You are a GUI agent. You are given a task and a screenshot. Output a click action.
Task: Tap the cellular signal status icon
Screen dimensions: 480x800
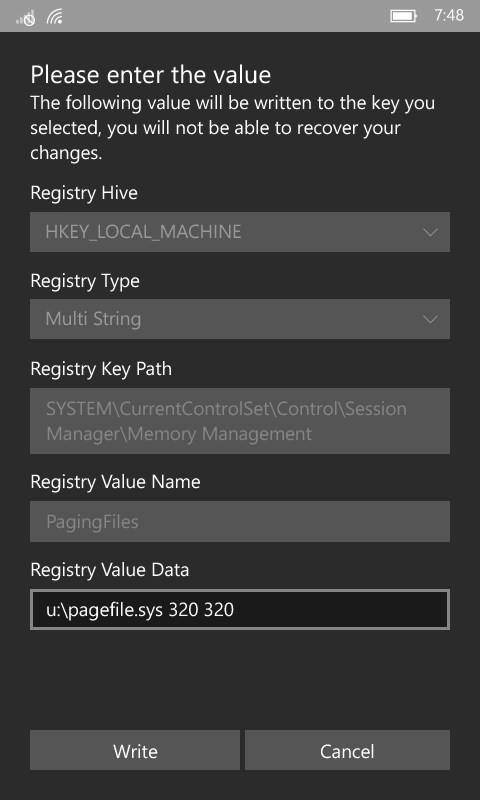point(25,17)
